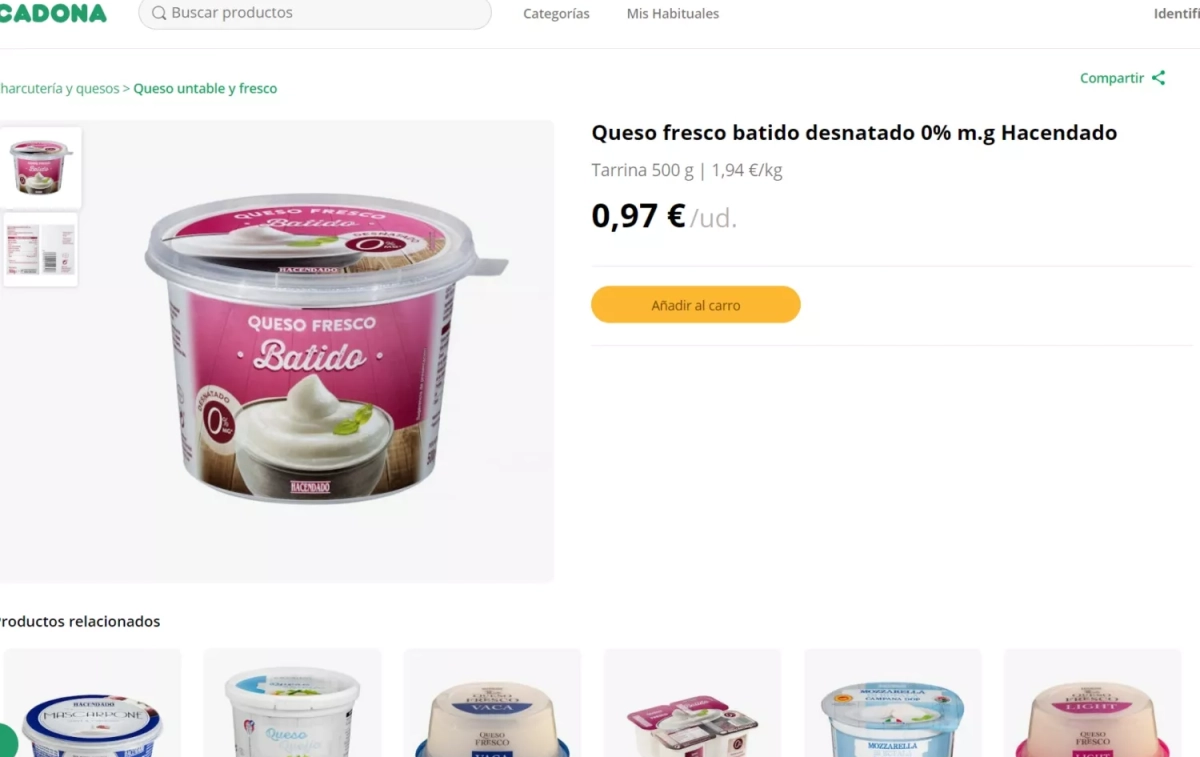Open Mis Habituales tab
1200x757 pixels.
click(673, 14)
